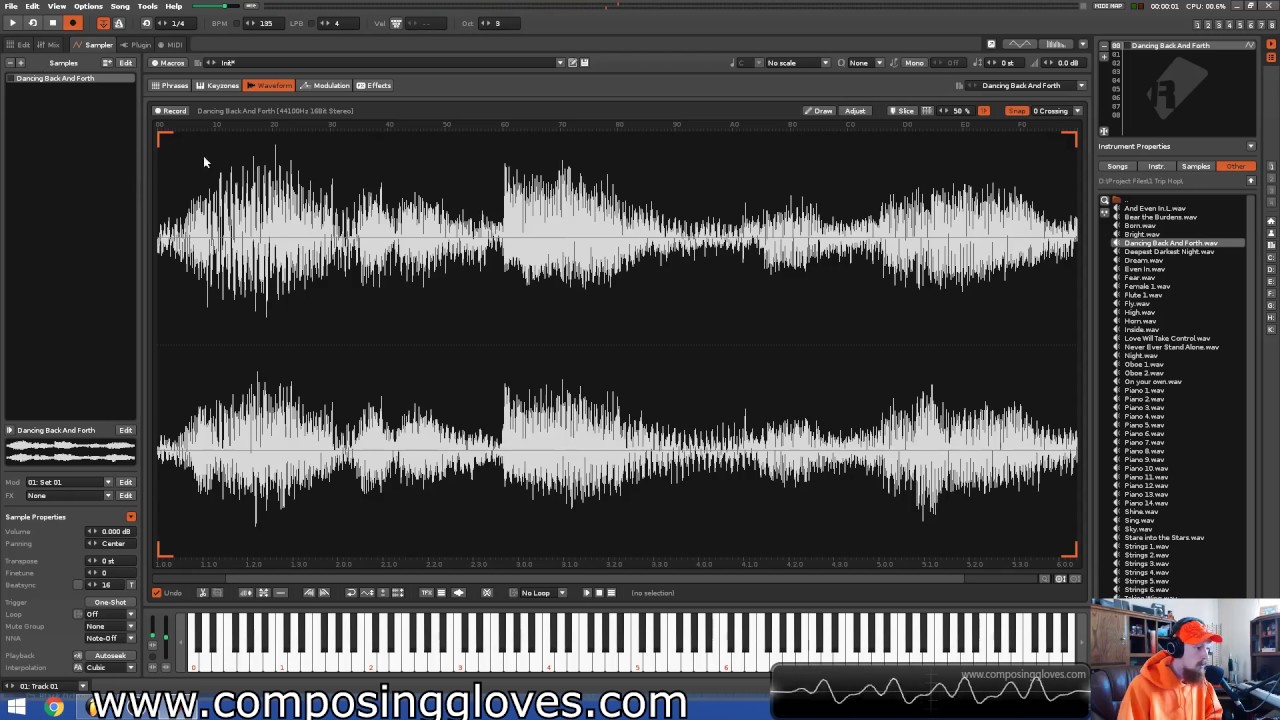The height and width of the screenshot is (720, 1280).
Task: Click the stop sample icon beside No Loop
Action: tap(599, 593)
